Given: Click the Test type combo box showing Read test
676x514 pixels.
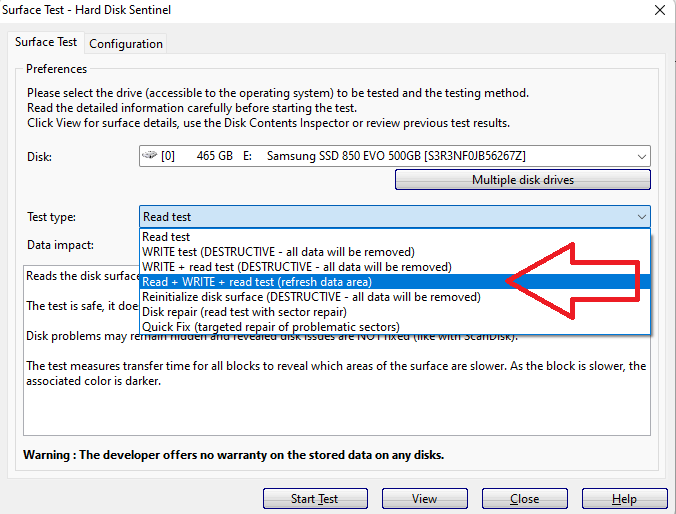Looking at the screenshot, I should click(394, 216).
